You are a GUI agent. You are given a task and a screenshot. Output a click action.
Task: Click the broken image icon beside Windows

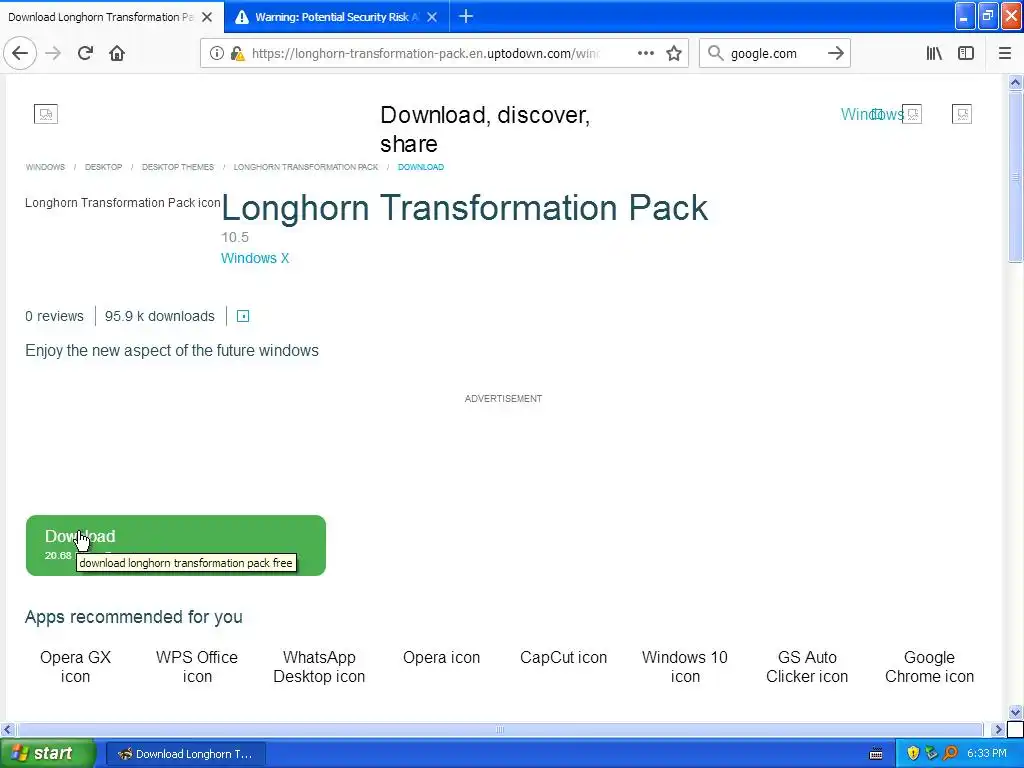(x=912, y=114)
